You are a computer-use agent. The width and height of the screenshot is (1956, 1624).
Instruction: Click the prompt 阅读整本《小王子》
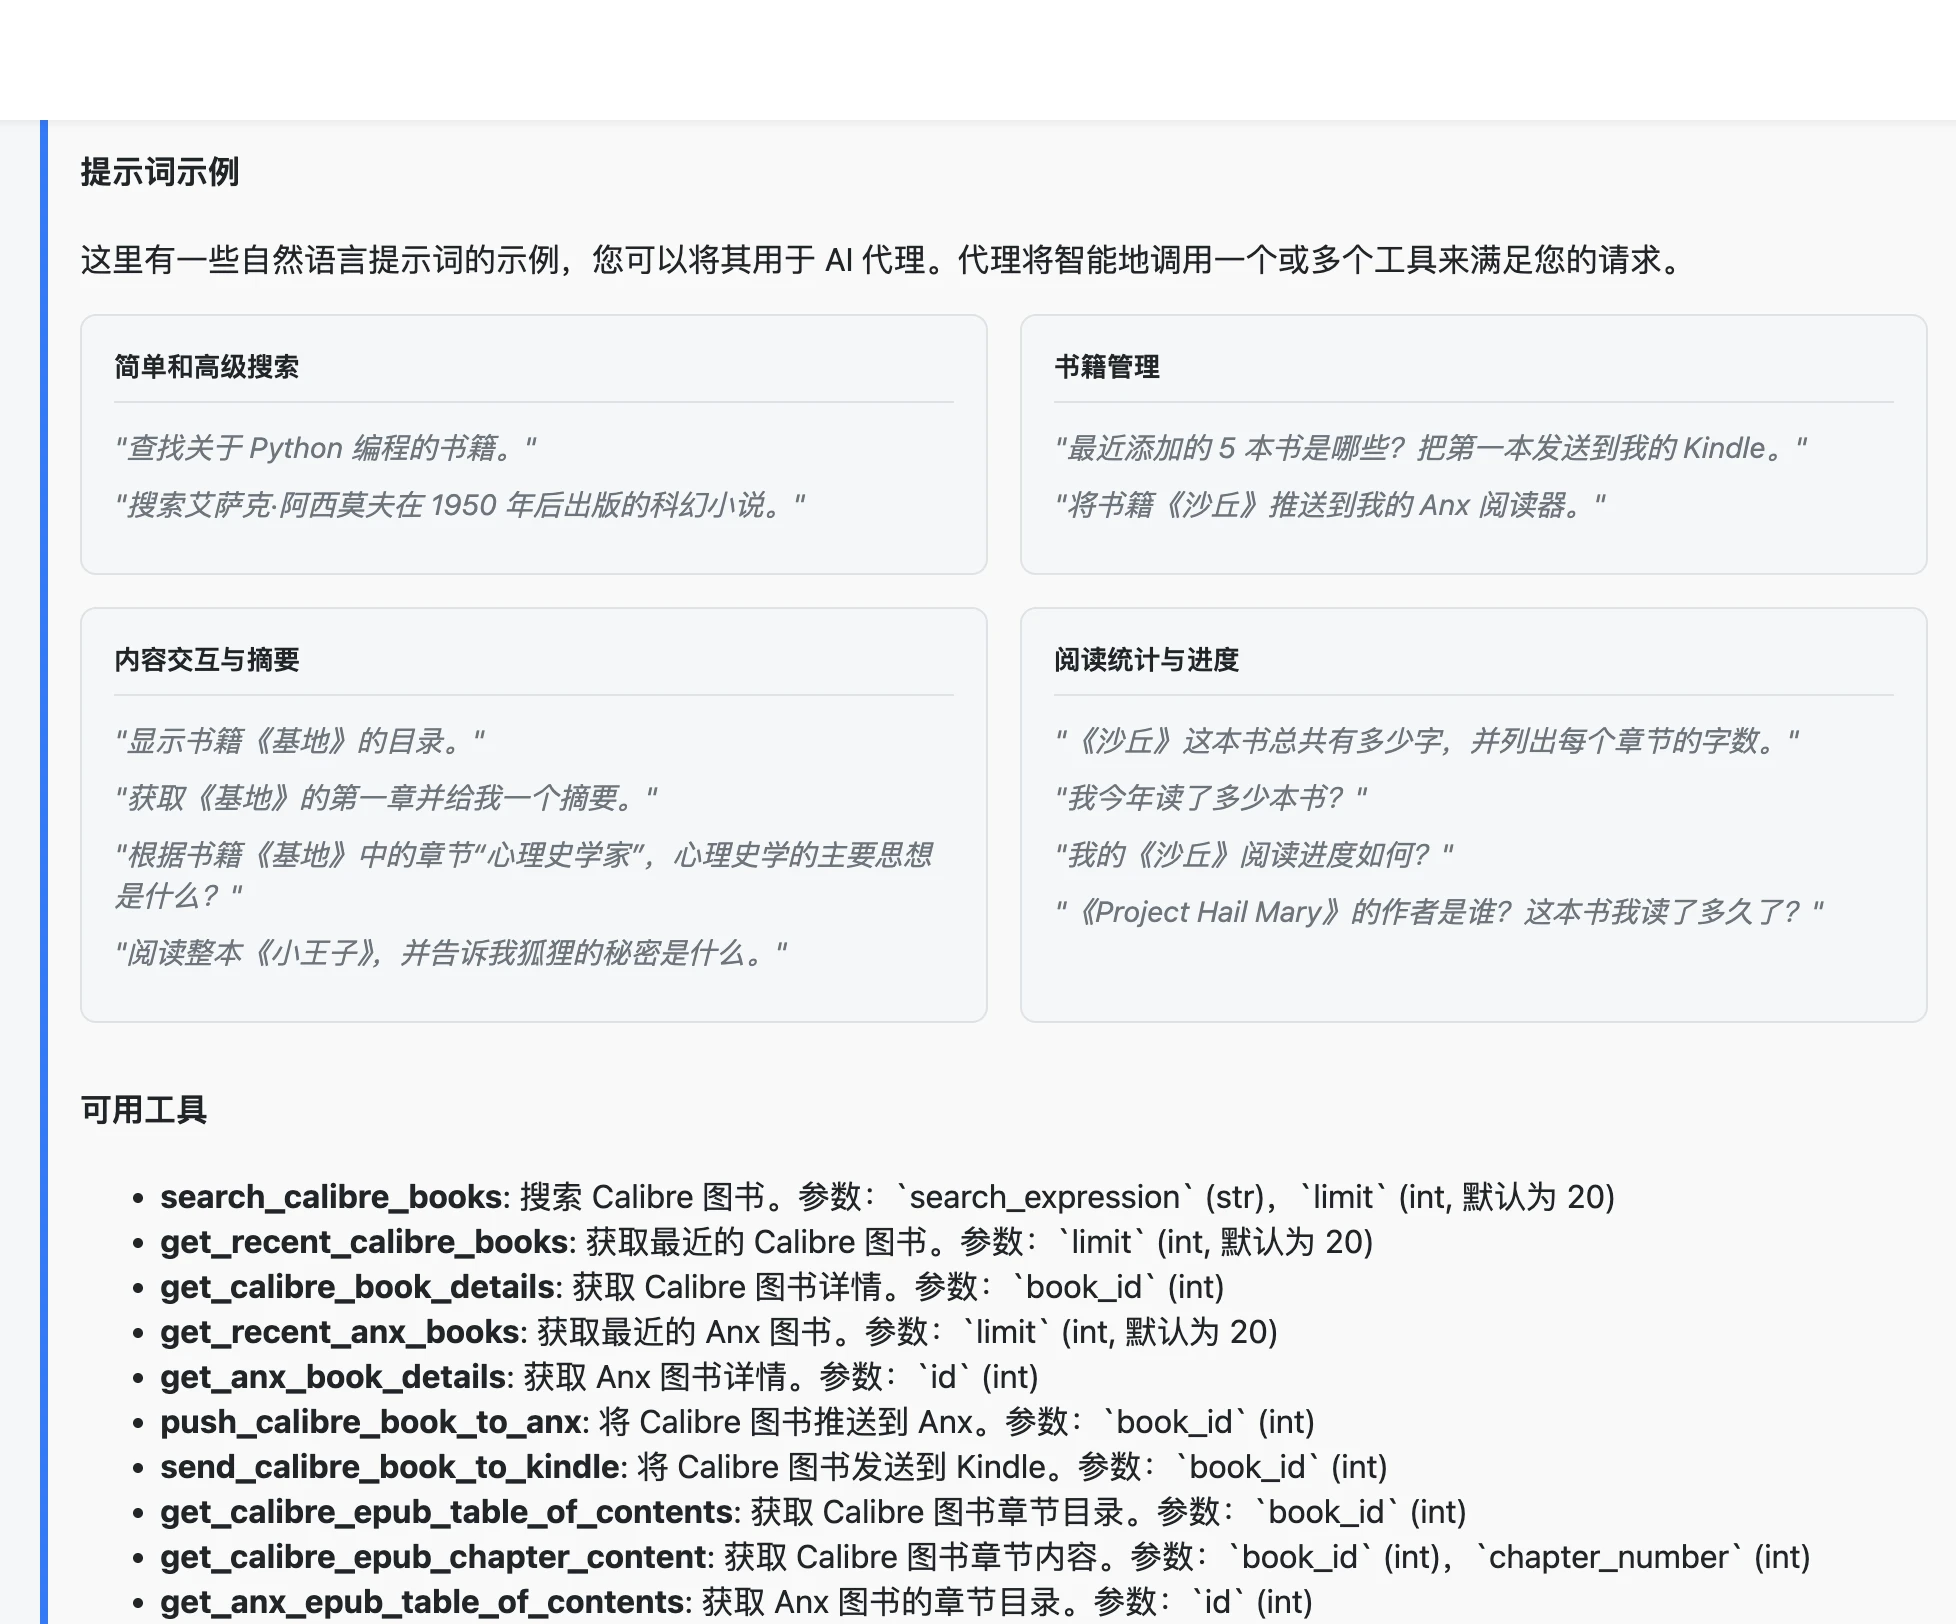(451, 953)
